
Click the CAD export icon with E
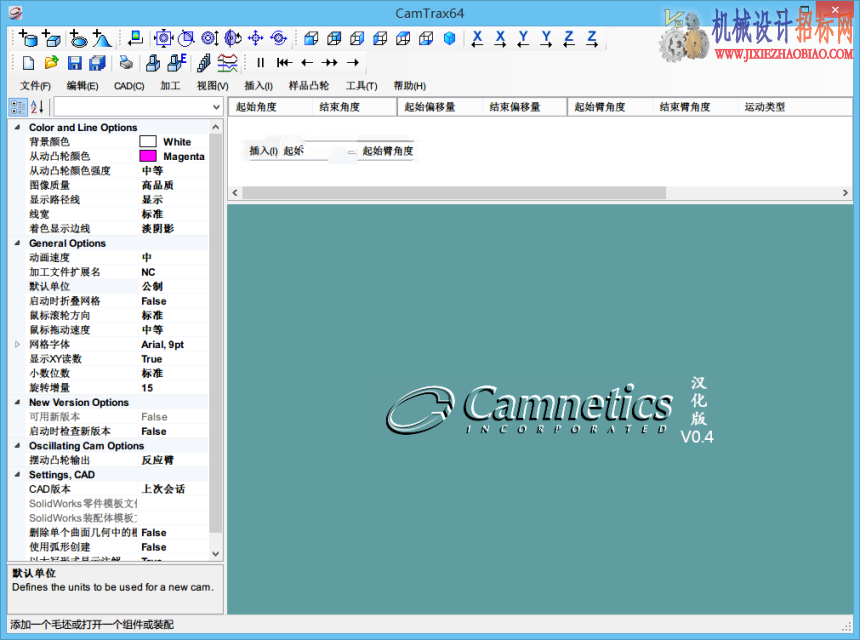[177, 63]
